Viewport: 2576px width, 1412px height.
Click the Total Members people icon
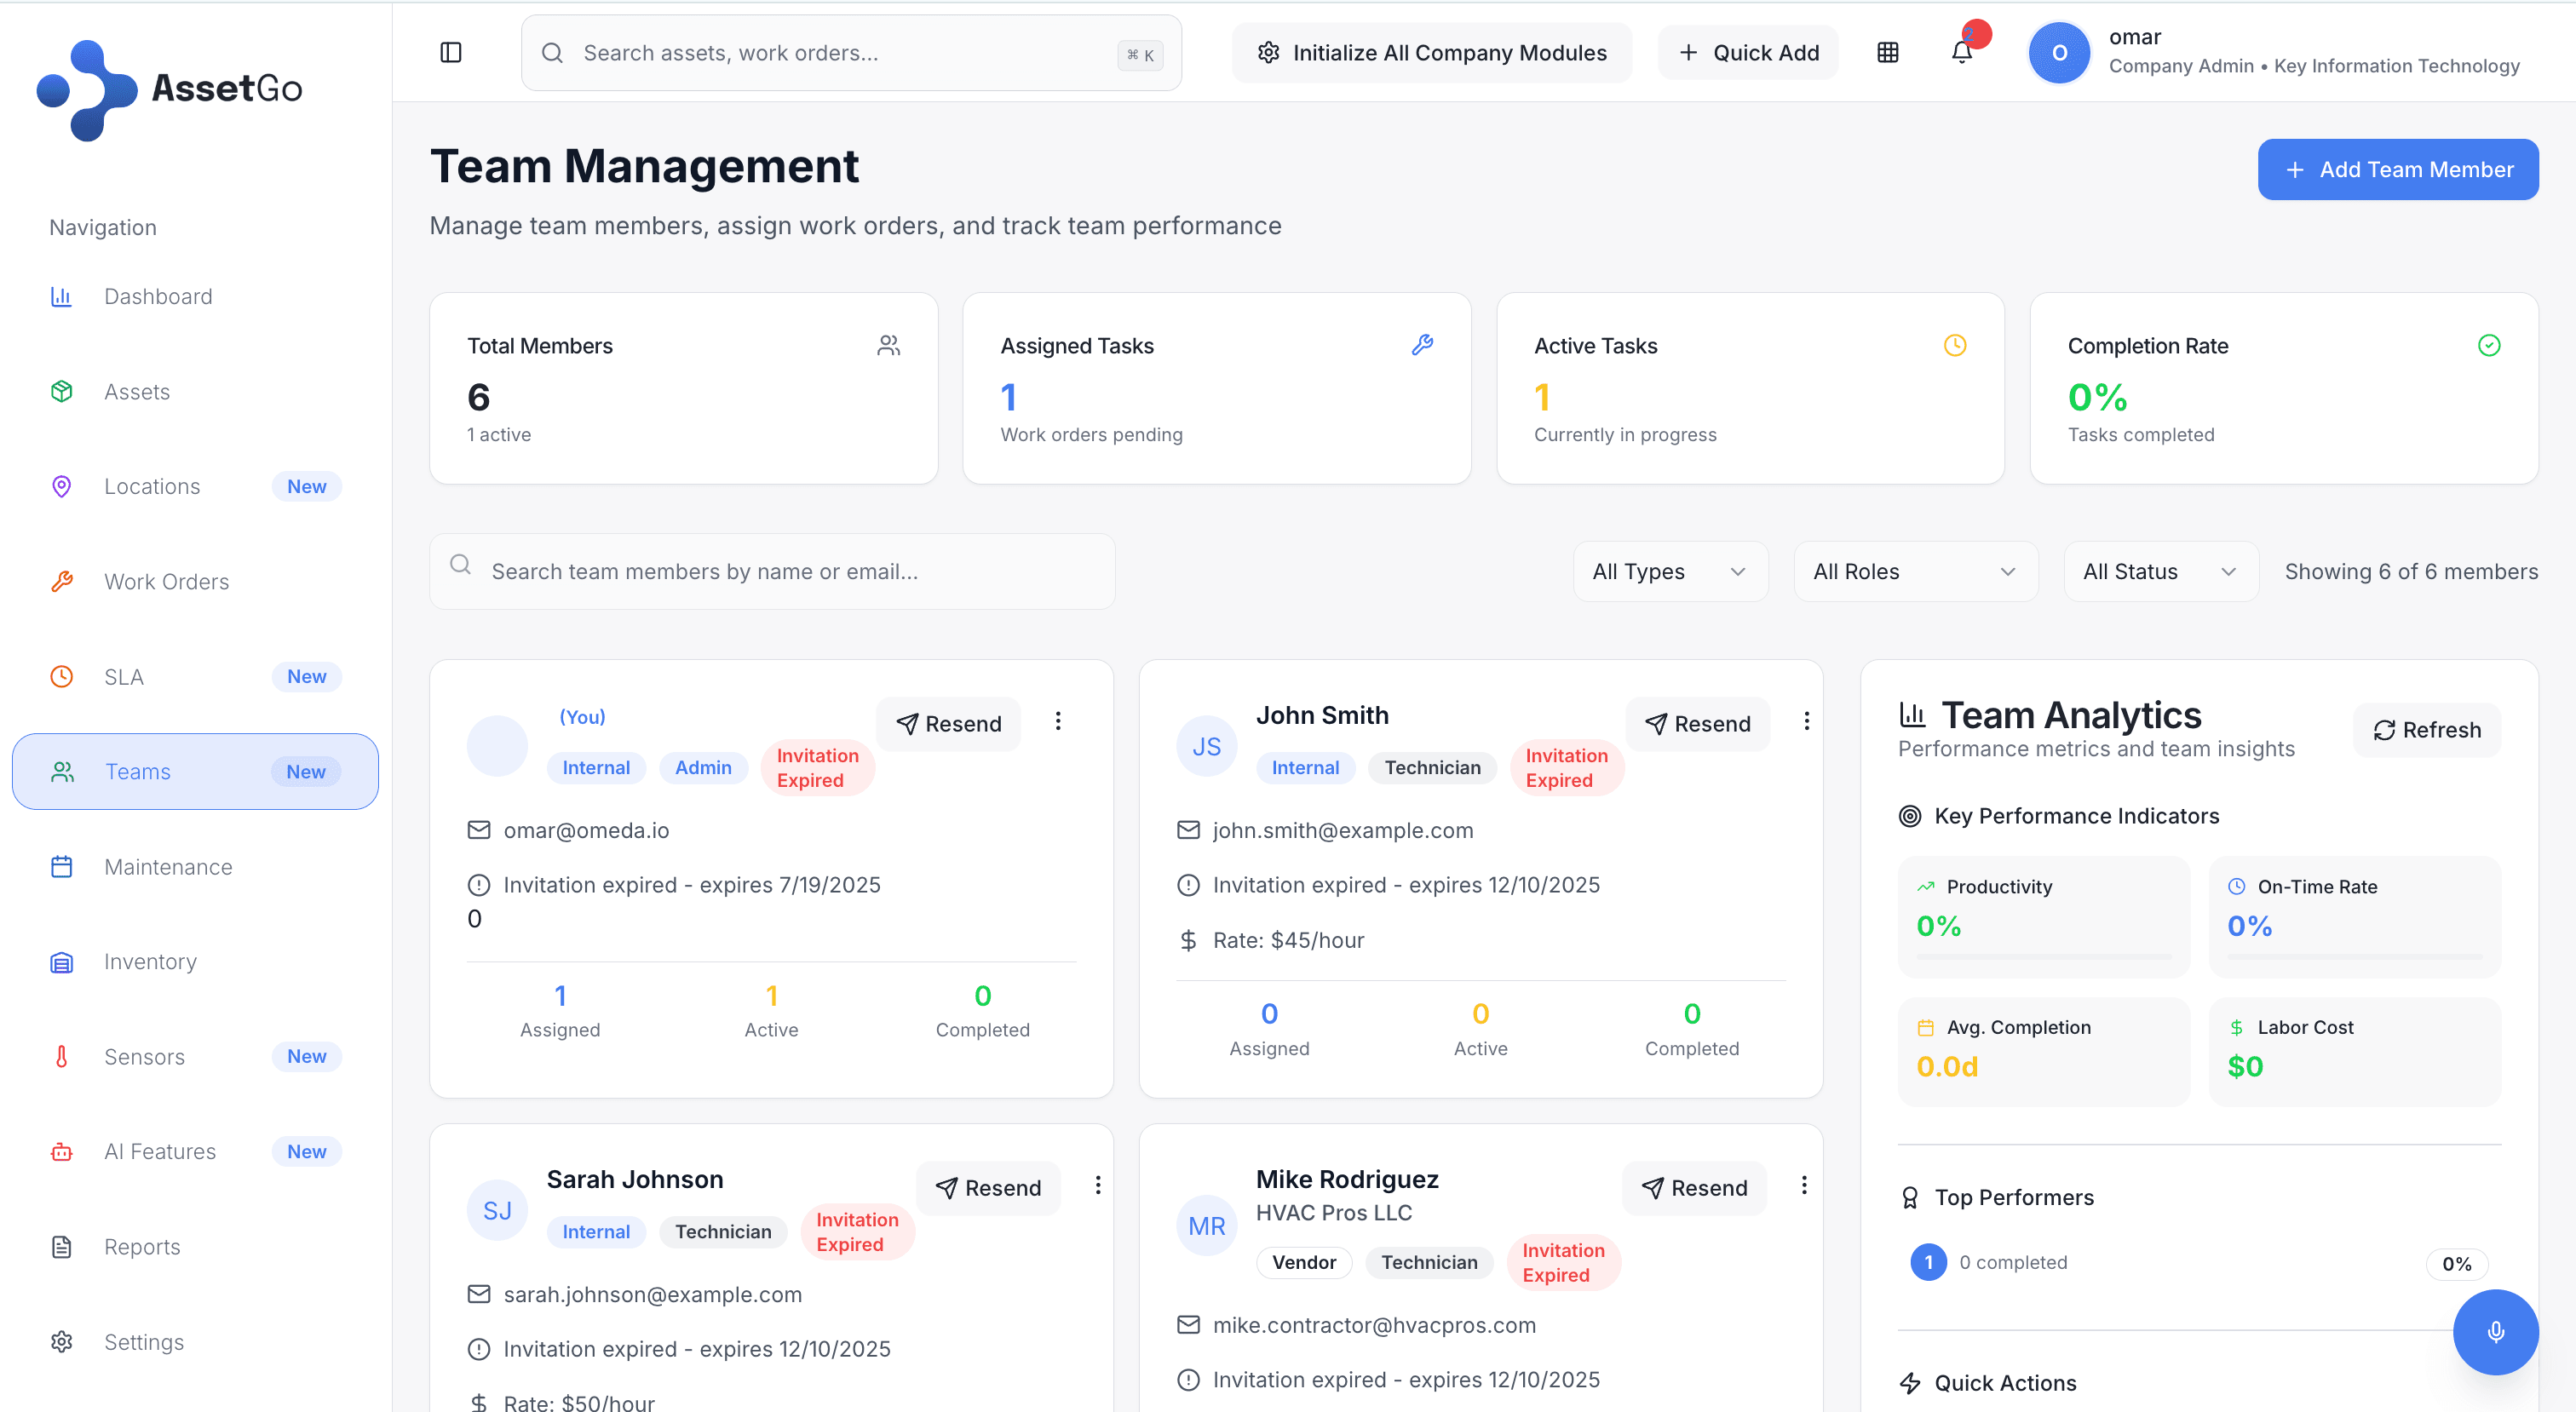(888, 345)
